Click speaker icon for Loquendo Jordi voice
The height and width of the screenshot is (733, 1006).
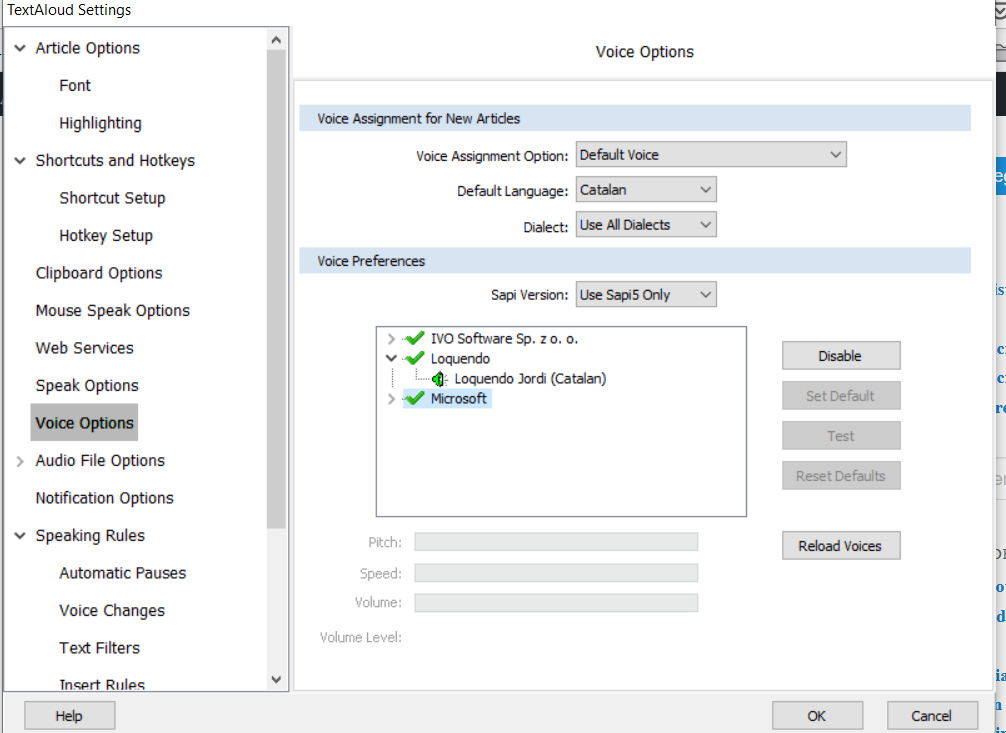[x=439, y=379]
